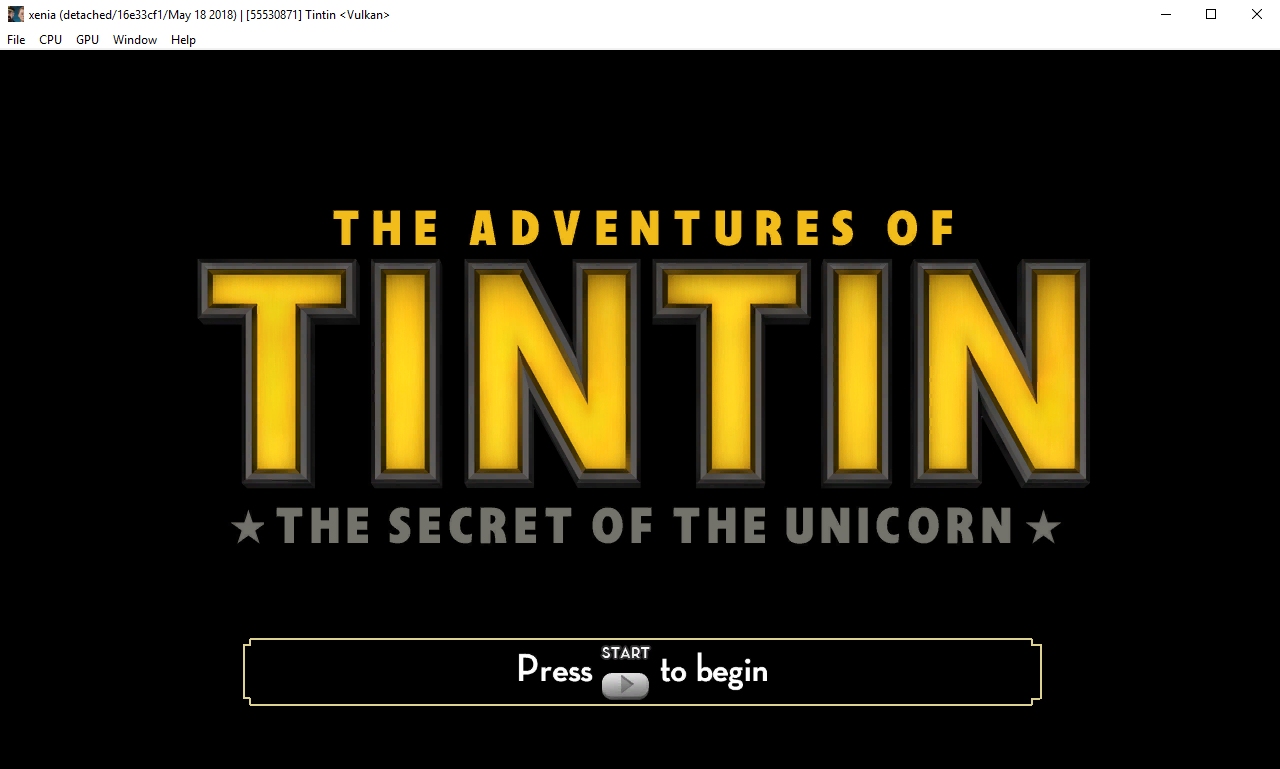The height and width of the screenshot is (769, 1280).
Task: Click the 'THE ADVENTURES OF' heading text
Action: (x=645, y=228)
